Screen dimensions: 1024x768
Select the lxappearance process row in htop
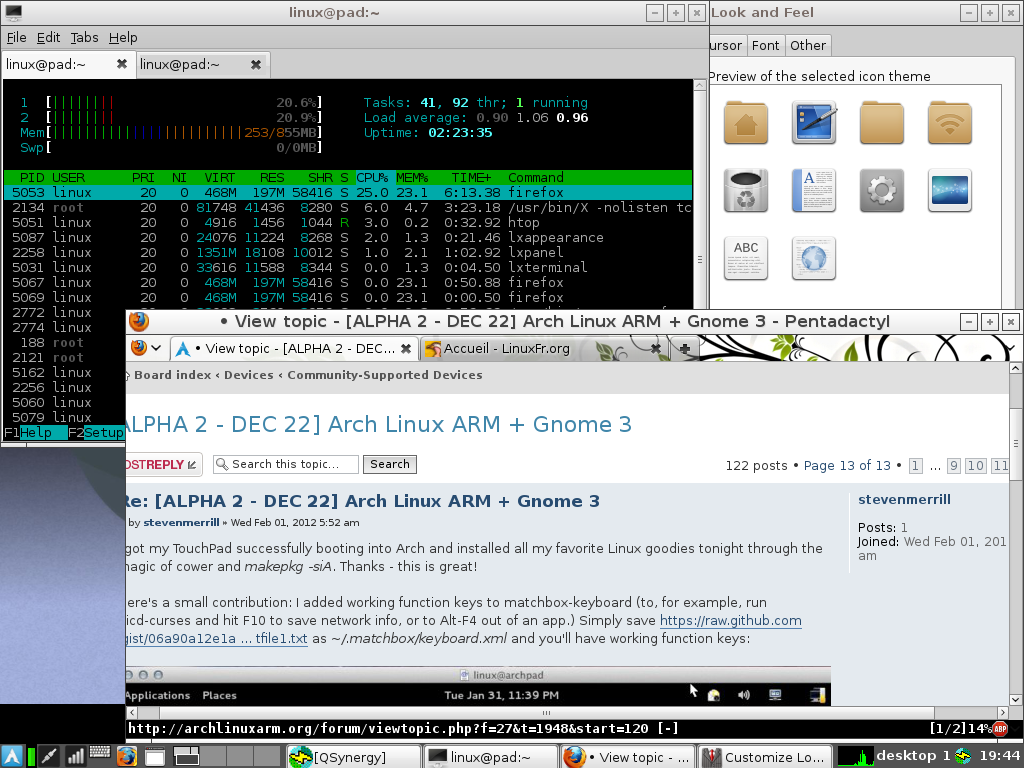tap(348, 238)
